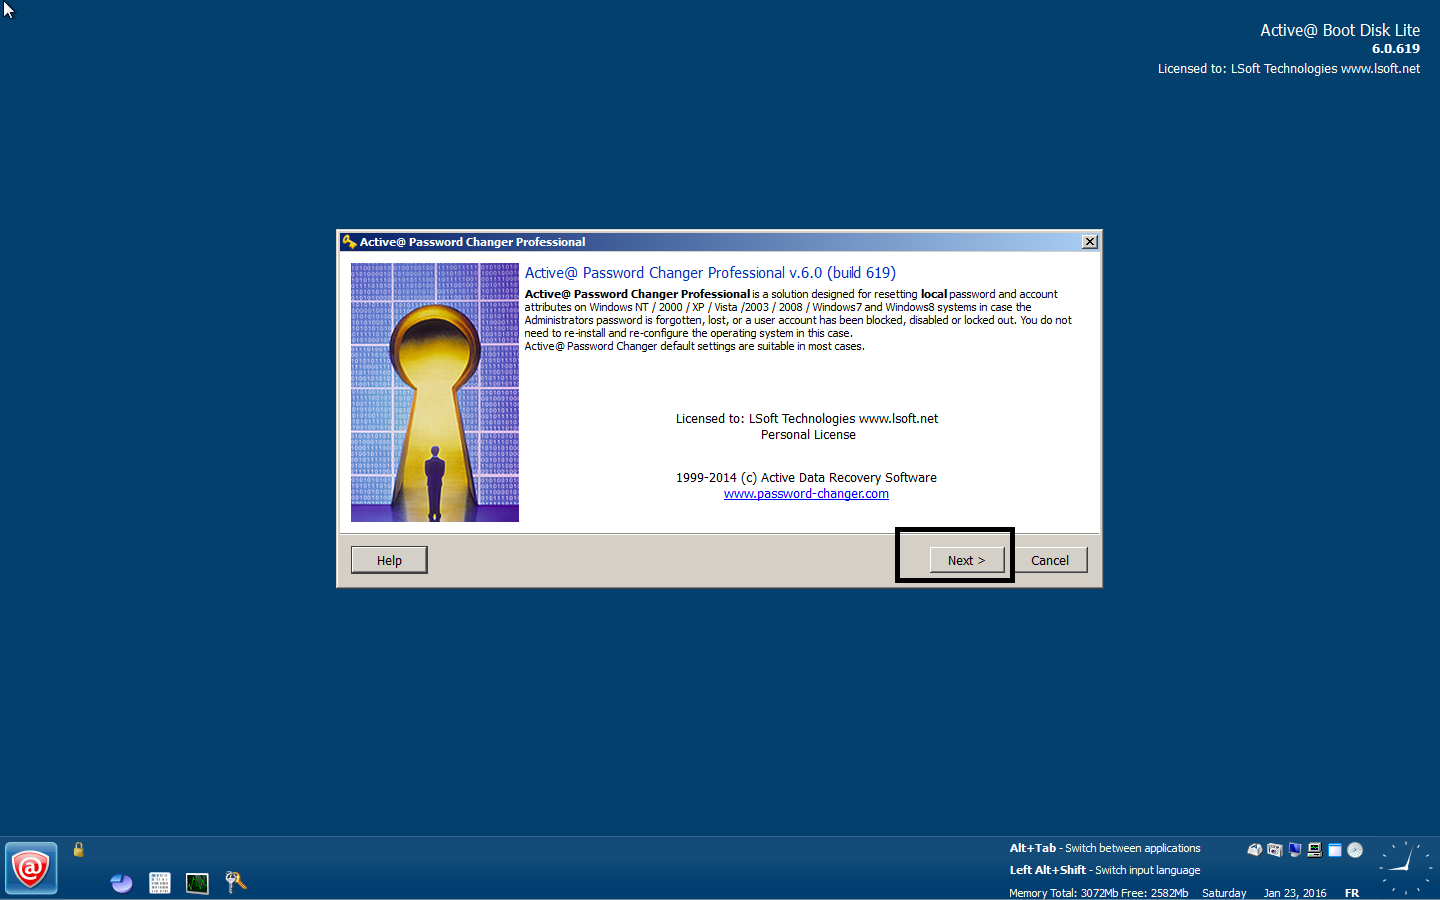The width and height of the screenshot is (1440, 900).
Task: Click the '1999-2014 (c) Active Data Recovery Software' text
Action: point(806,478)
